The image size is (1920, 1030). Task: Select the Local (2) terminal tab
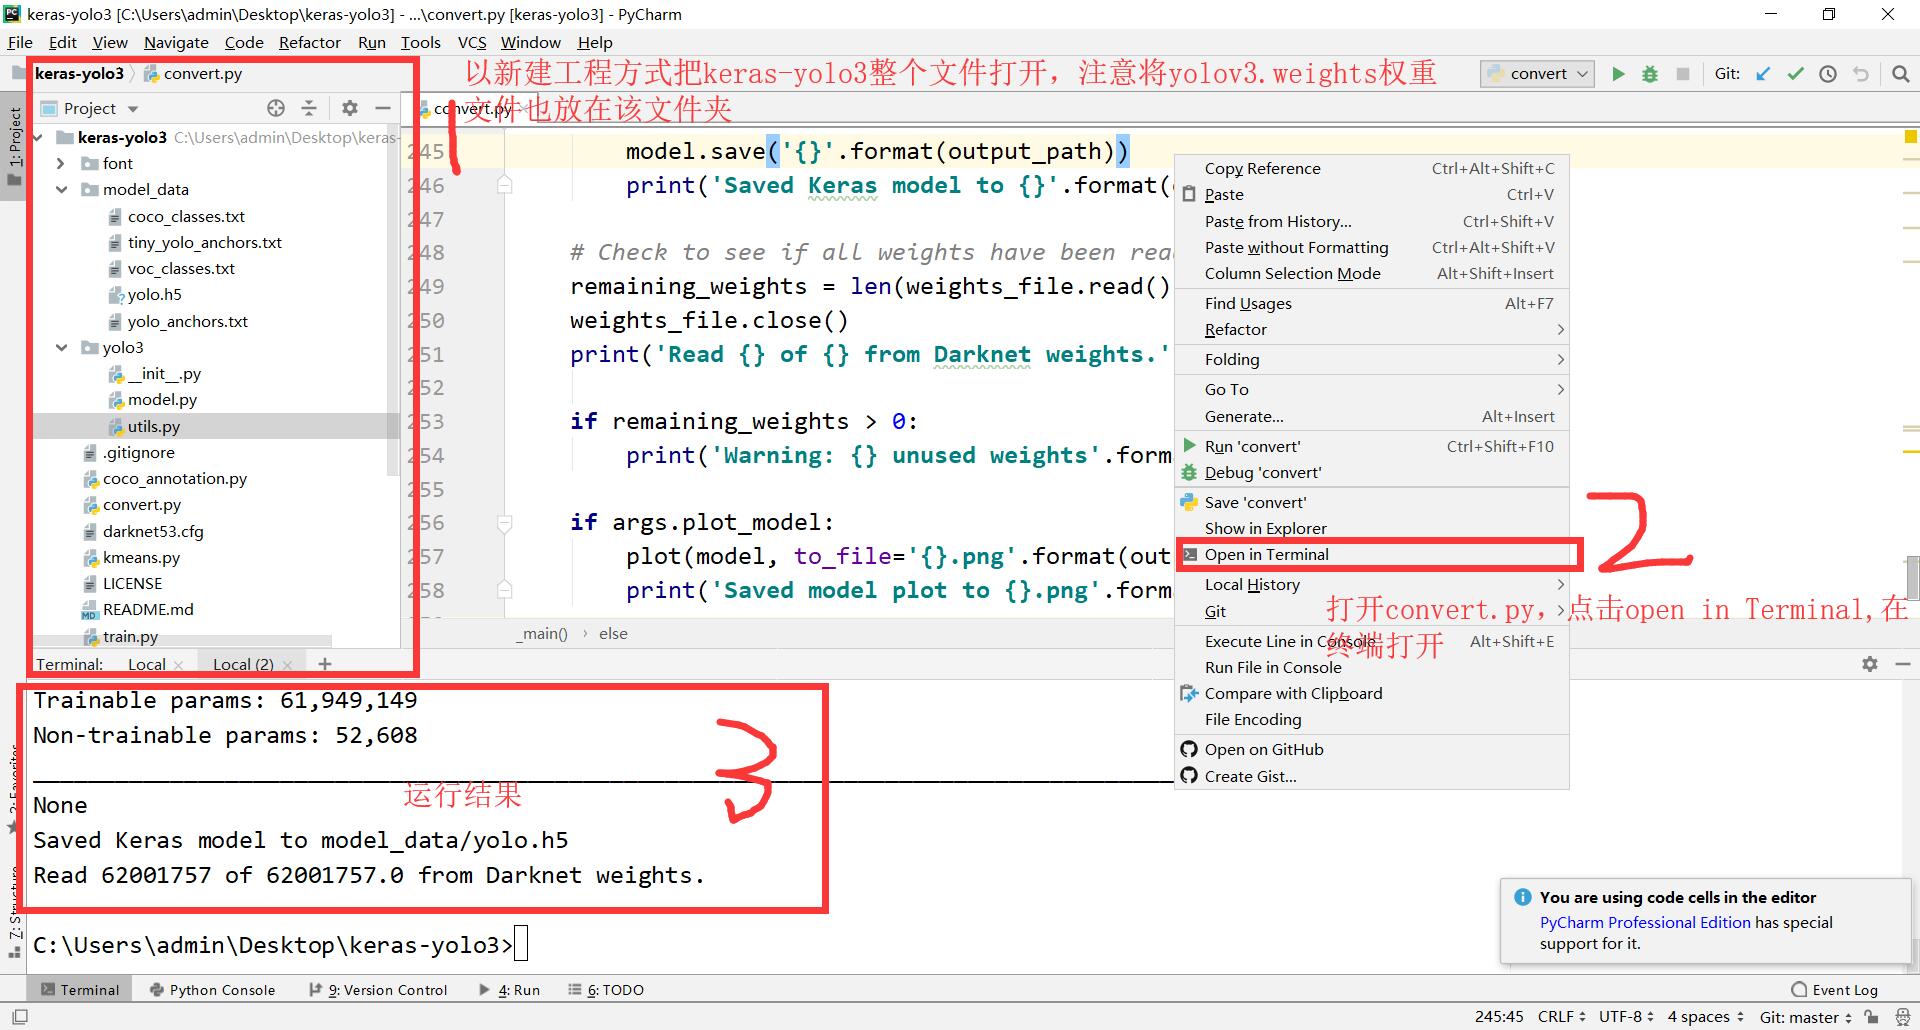tap(243, 665)
